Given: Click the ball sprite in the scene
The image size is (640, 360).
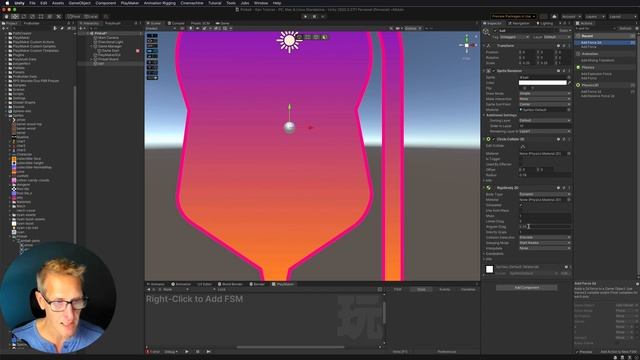Looking at the screenshot, I should [289, 127].
